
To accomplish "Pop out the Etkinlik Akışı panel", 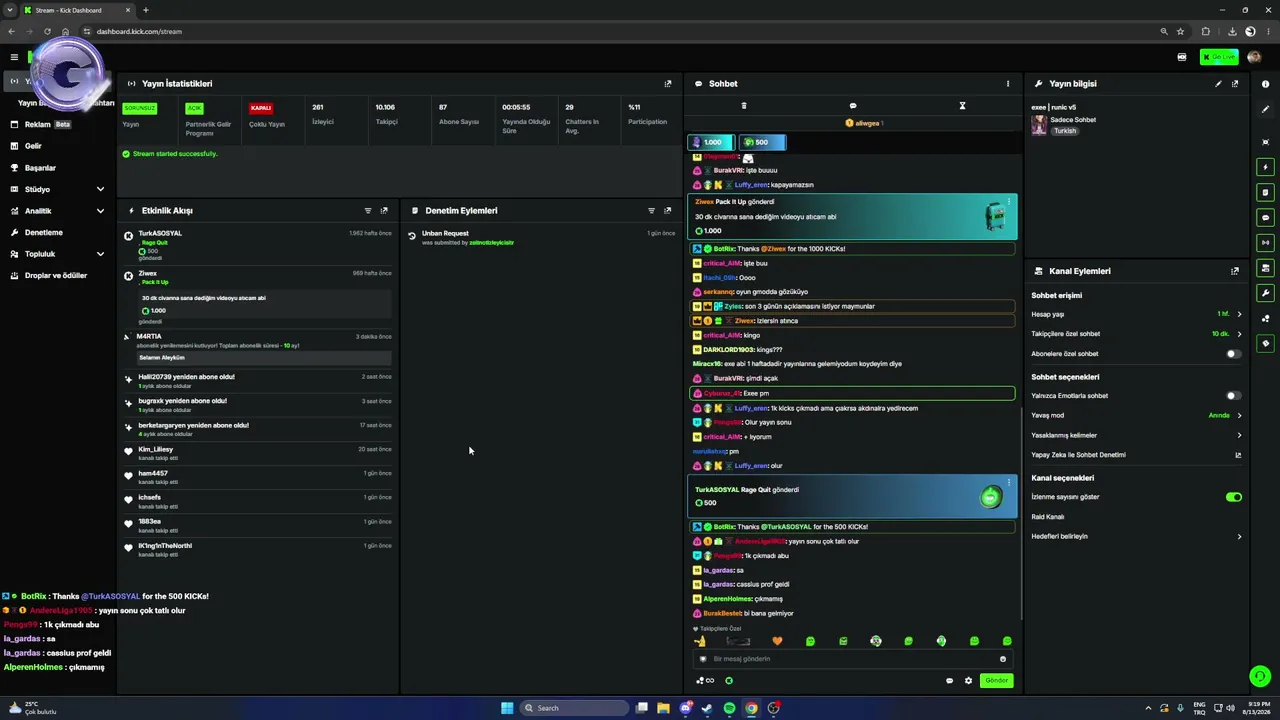I will [384, 211].
